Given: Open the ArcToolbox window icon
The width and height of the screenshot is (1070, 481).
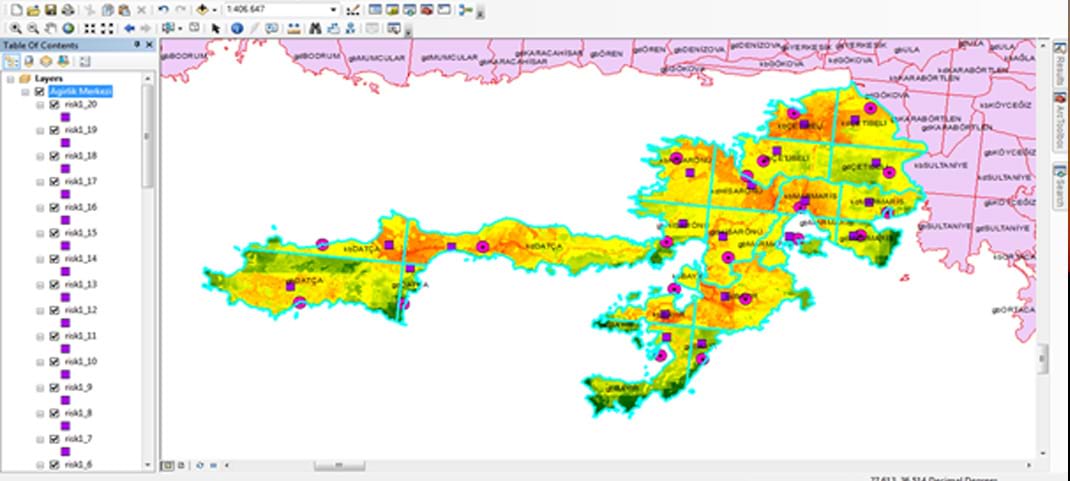Looking at the screenshot, I should [x=426, y=10].
